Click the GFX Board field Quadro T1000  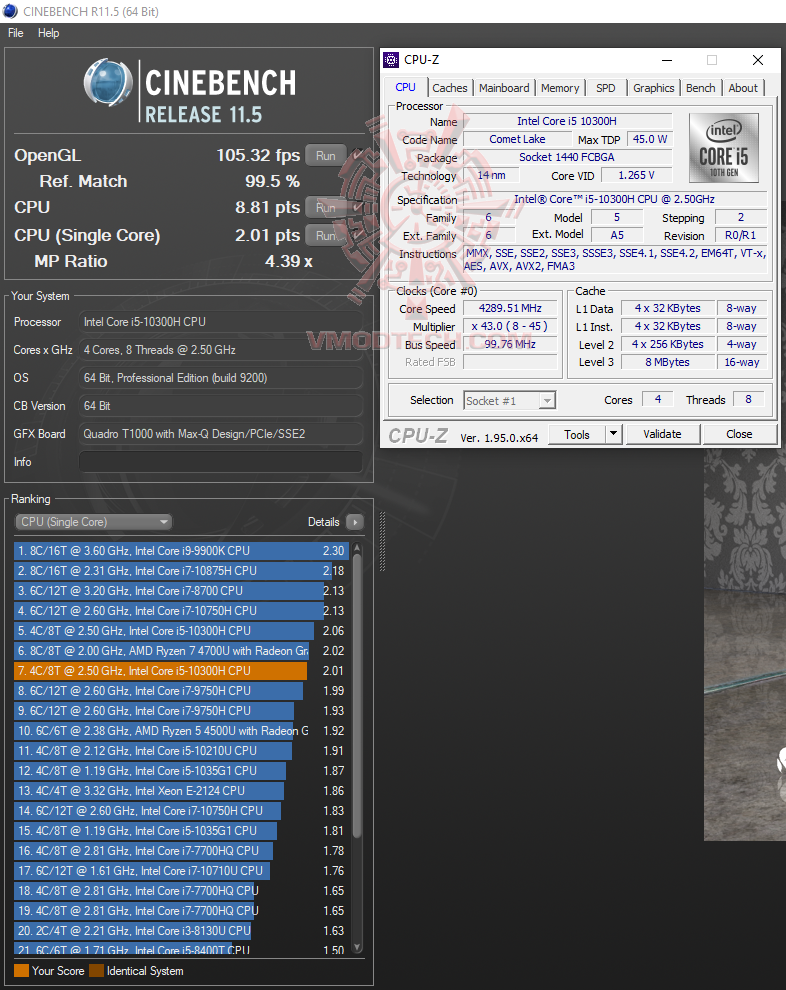tap(220, 434)
